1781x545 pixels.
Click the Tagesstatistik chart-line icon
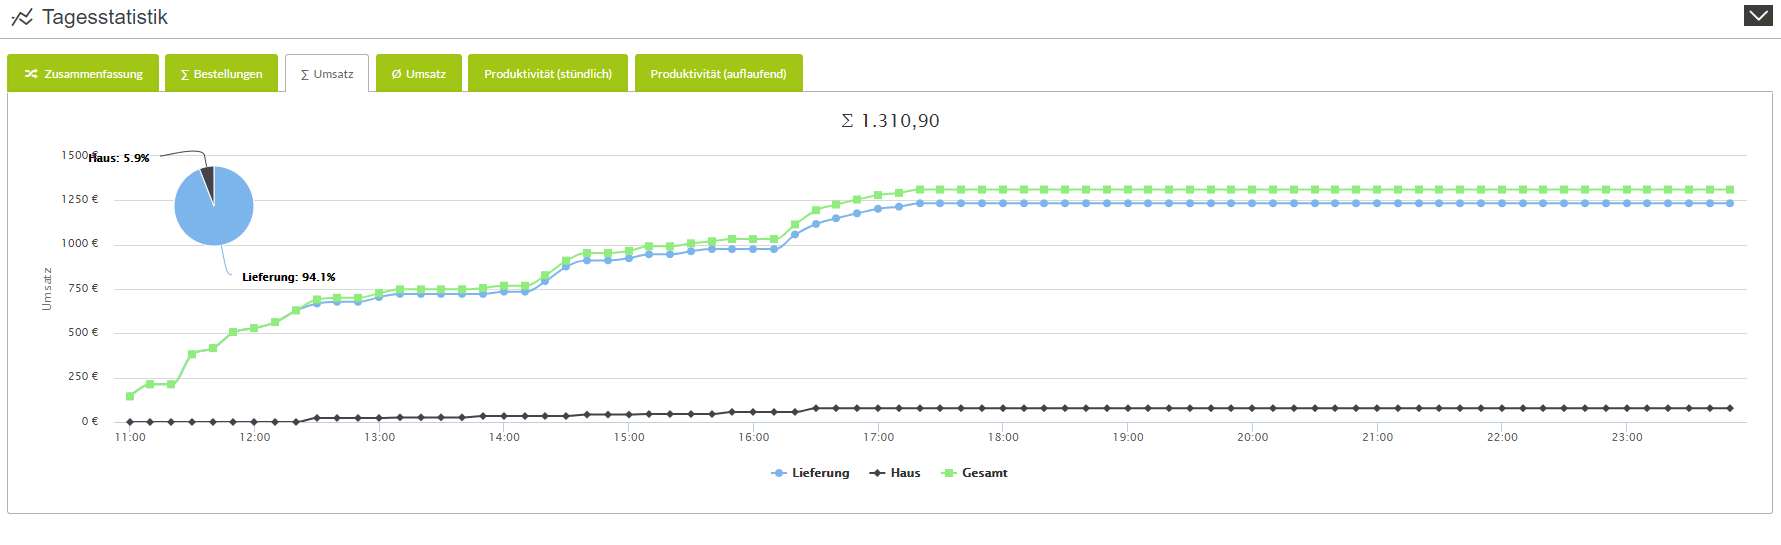pos(22,18)
